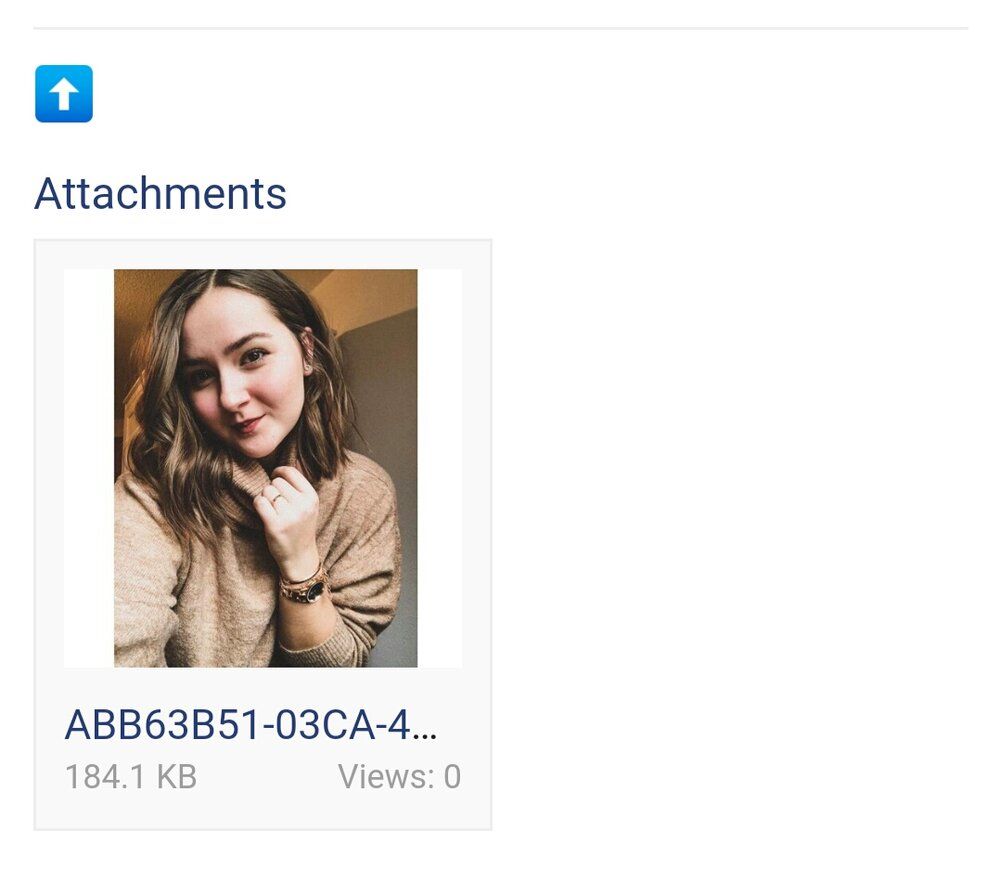
Task: View the attachment image of the beige sweater
Action: point(265,468)
